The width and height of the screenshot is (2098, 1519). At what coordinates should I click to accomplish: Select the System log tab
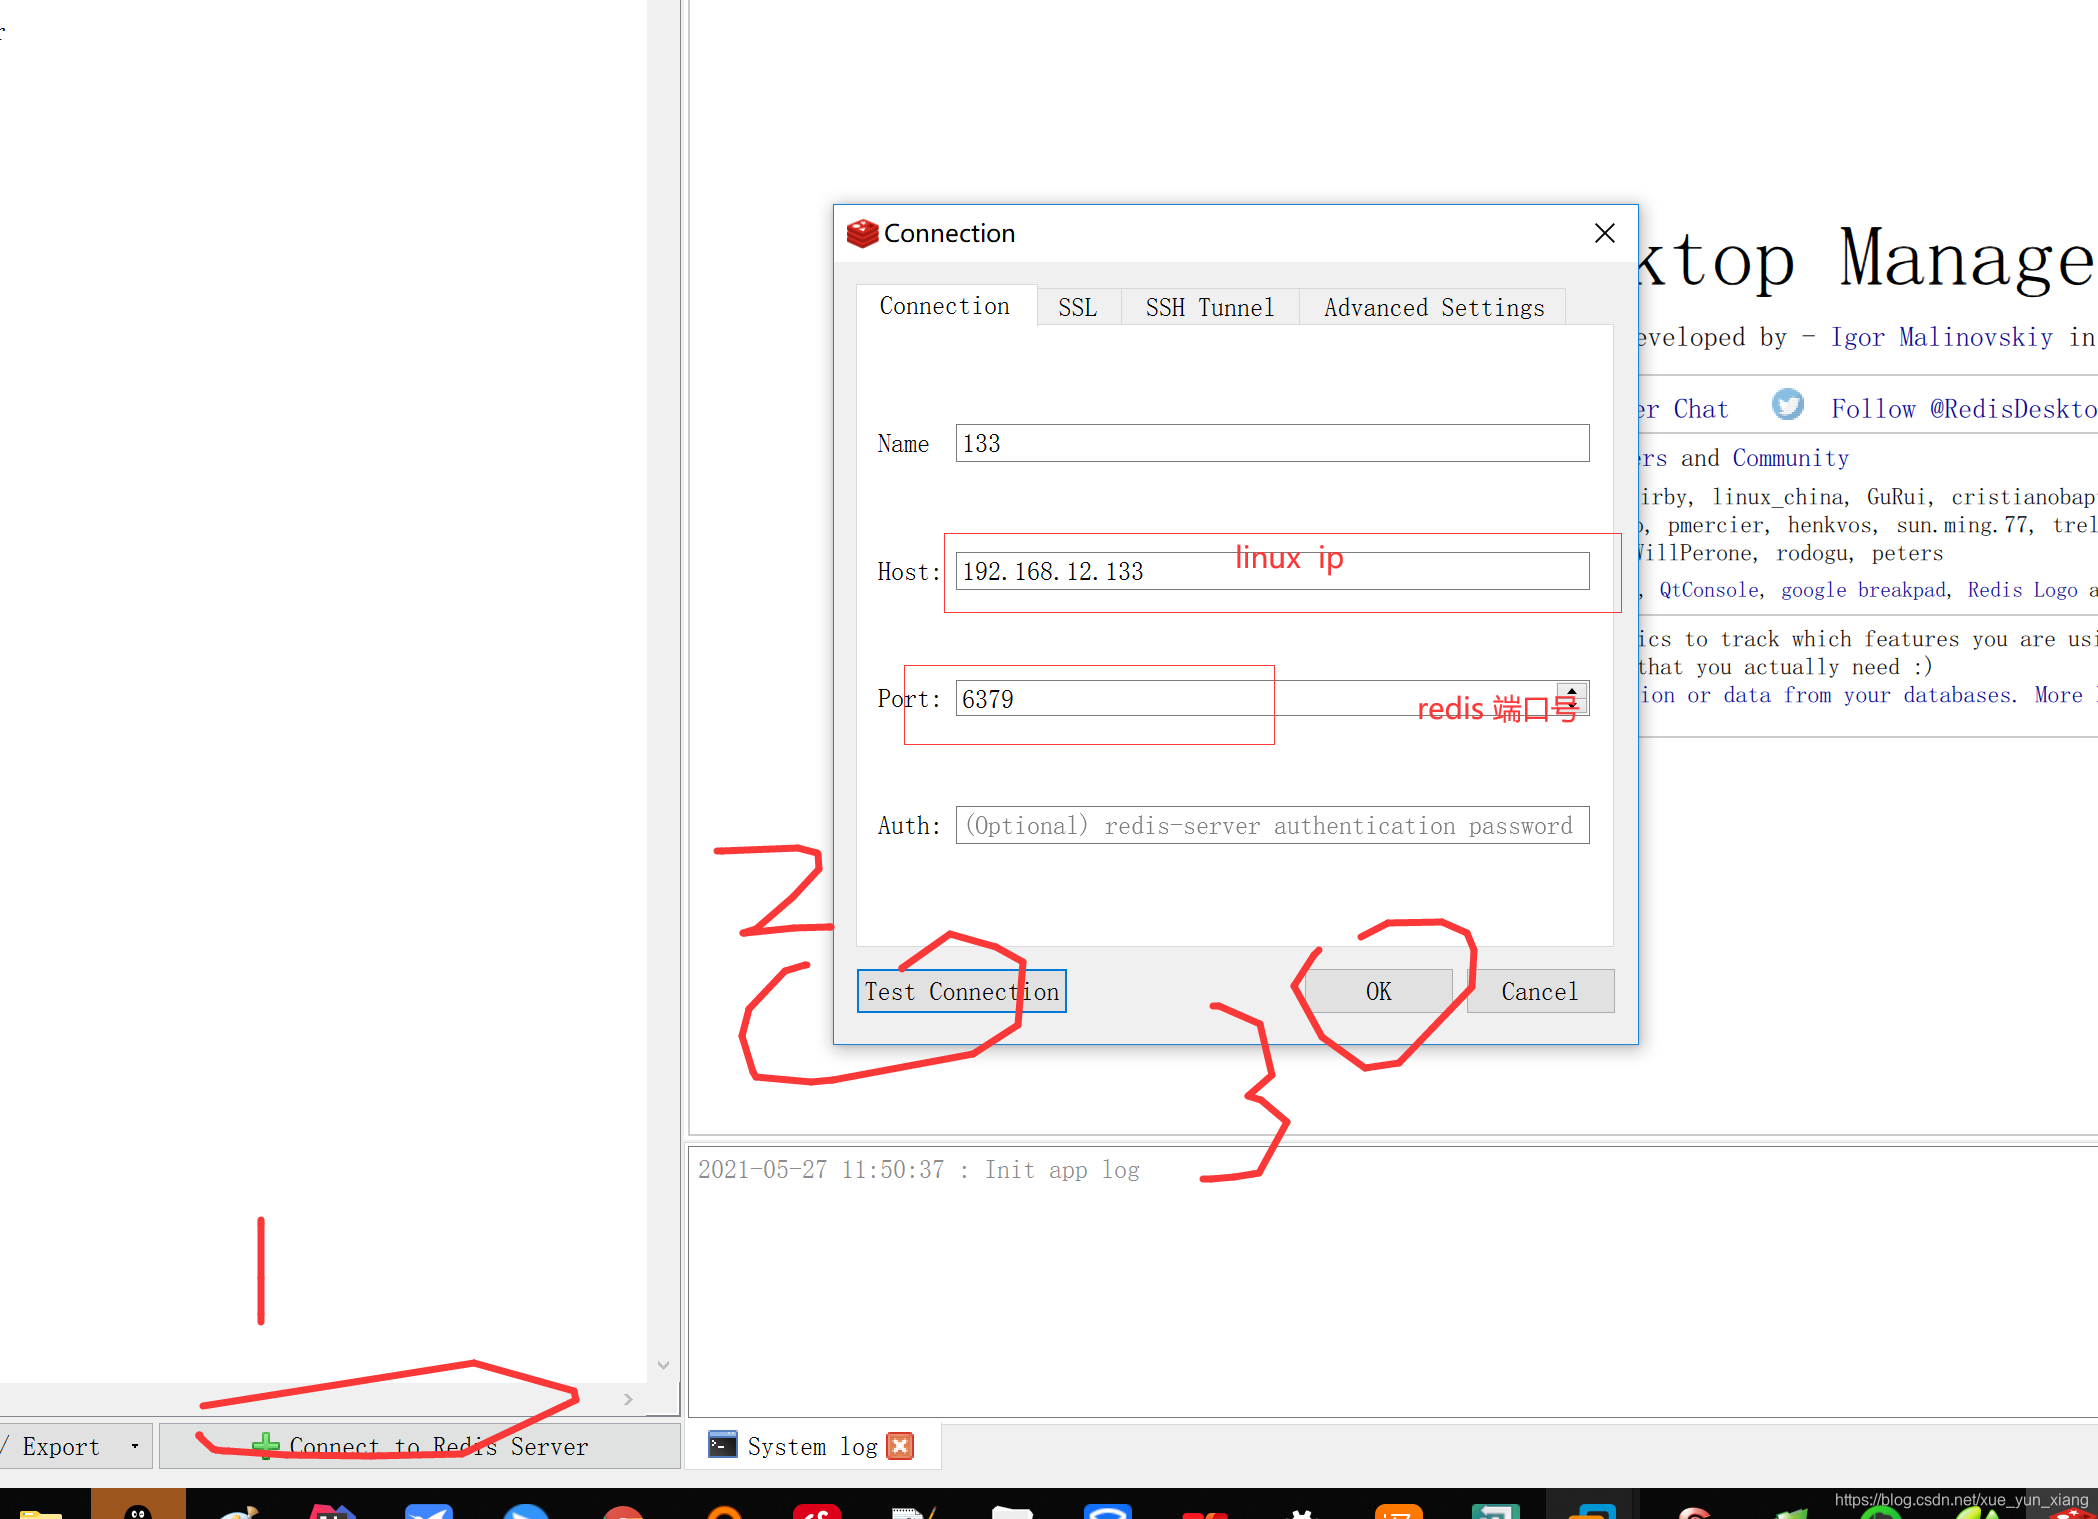[811, 1446]
